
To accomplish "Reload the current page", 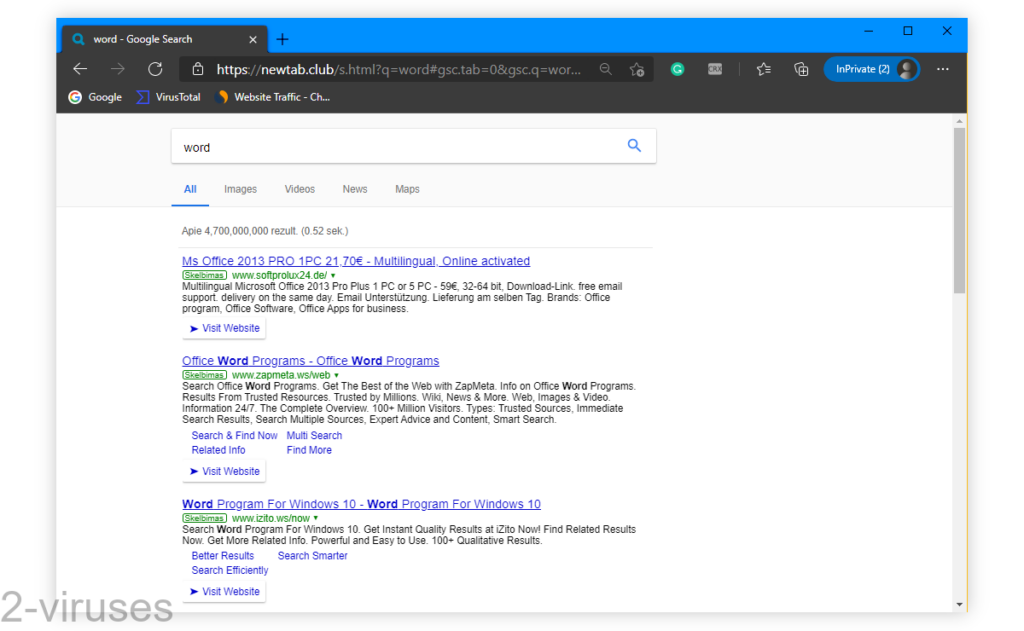I will (155, 69).
